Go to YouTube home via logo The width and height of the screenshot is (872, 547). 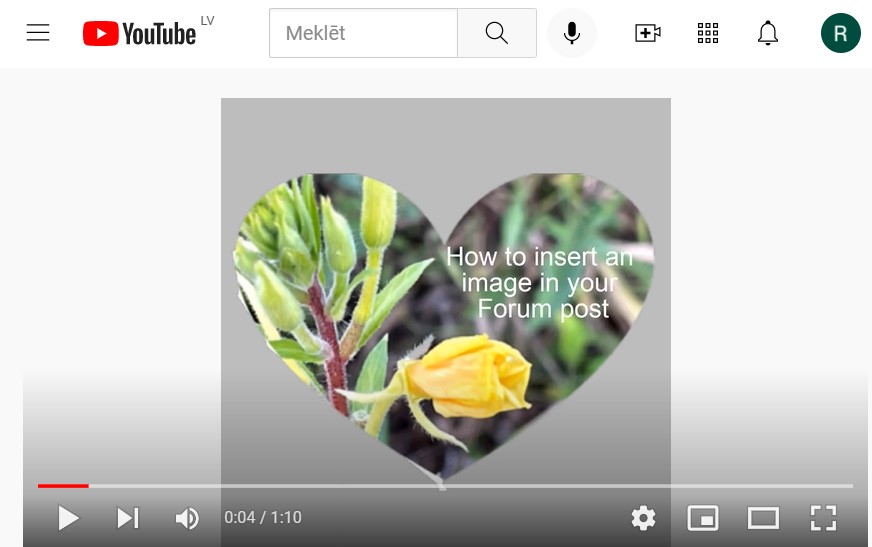click(139, 33)
